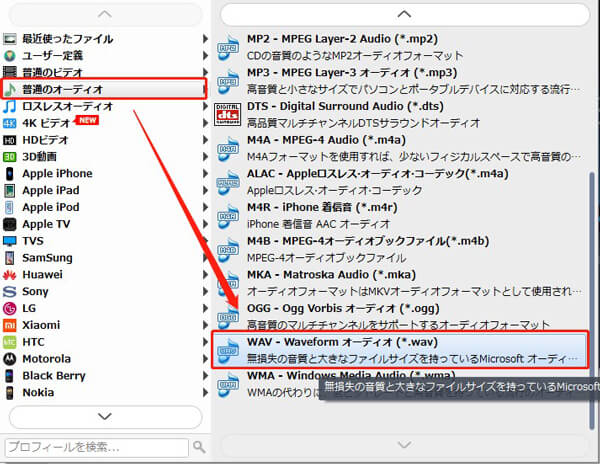Screen dimensions: 600x464
Task: Open the Huawei category
Action: 105,275
